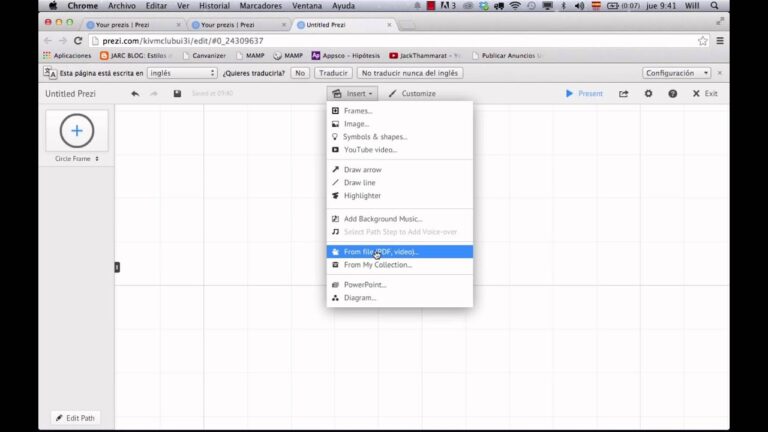Open the Canvanizer bookmark
Screen dimensions: 768x432
(x=204, y=56)
